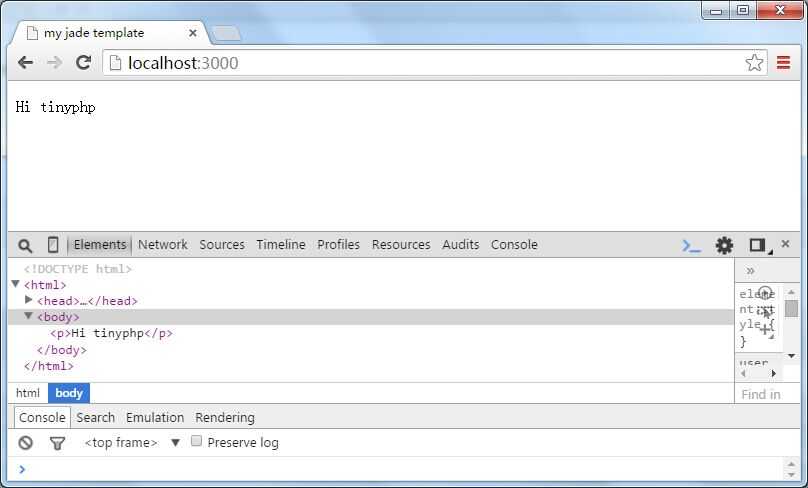Bookmark this page with the star

pos(754,63)
